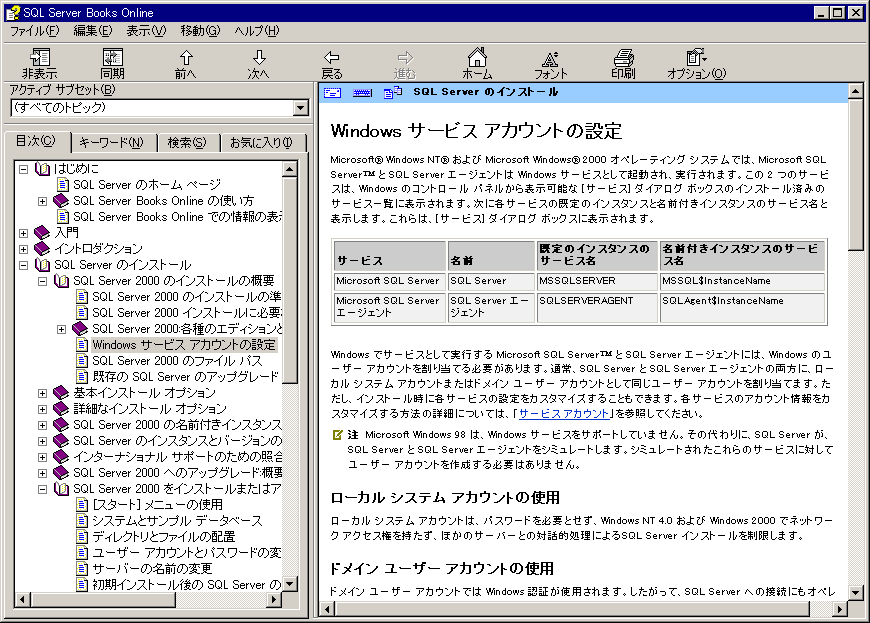This screenshot has width=870, height=623.
Task: Go to next topic with 次へ icon
Action: pyautogui.click(x=259, y=58)
